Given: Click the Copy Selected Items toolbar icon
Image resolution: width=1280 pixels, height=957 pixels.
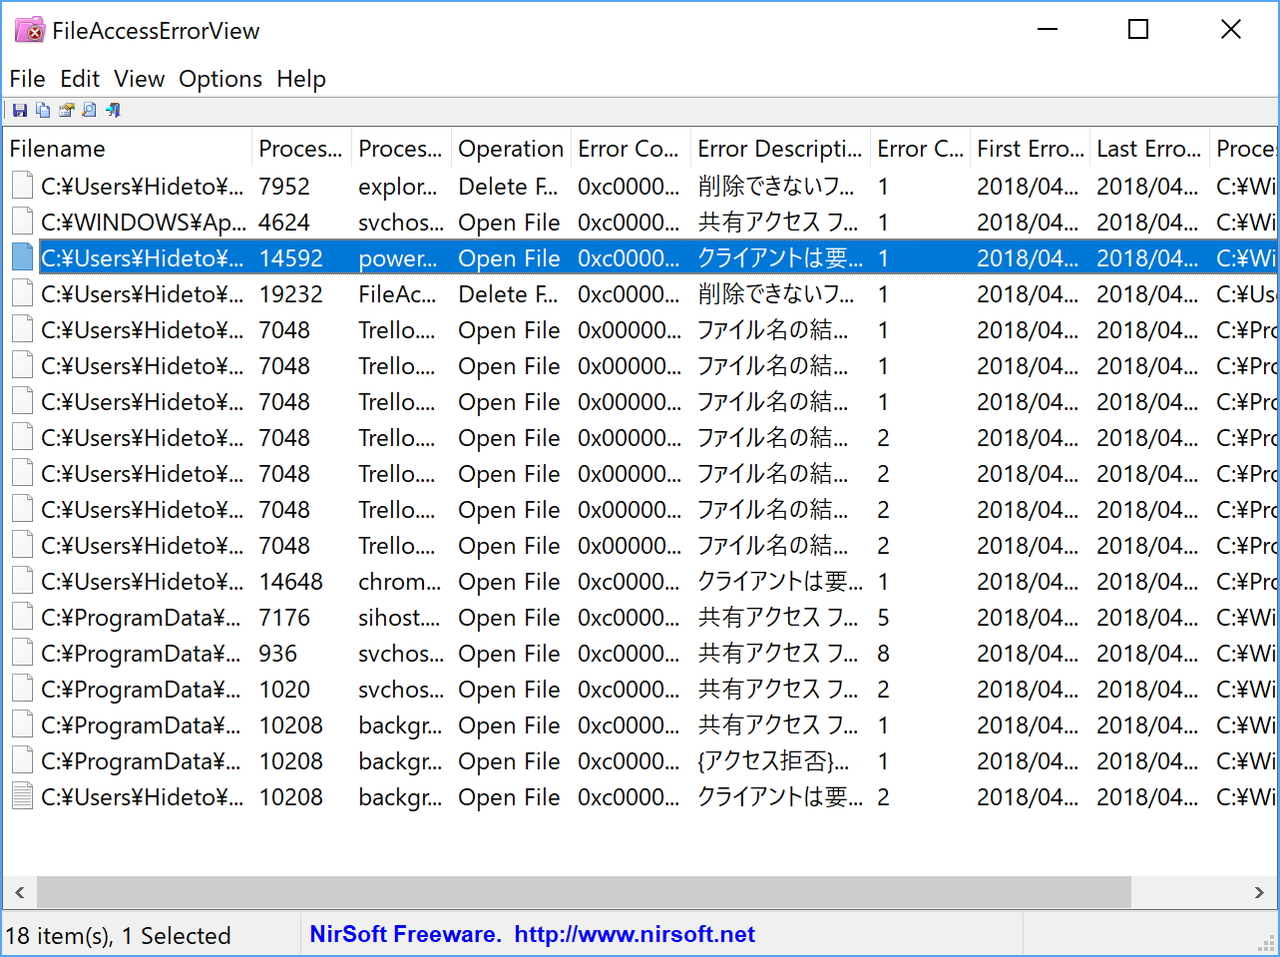Looking at the screenshot, I should (x=43, y=109).
